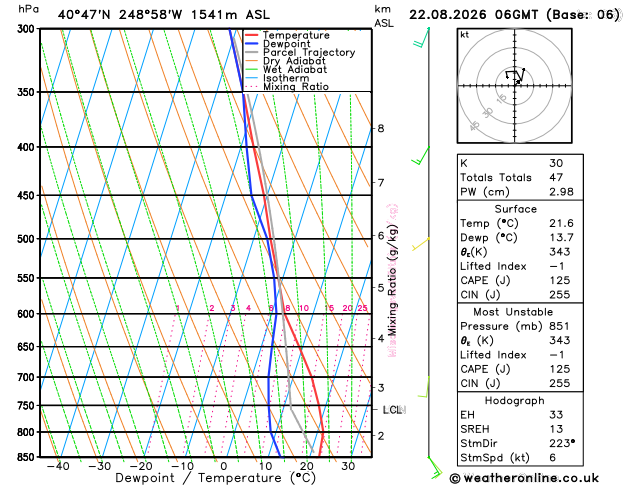Click the surface Temp value 21.6
The height and width of the screenshot is (486, 629).
point(561,223)
